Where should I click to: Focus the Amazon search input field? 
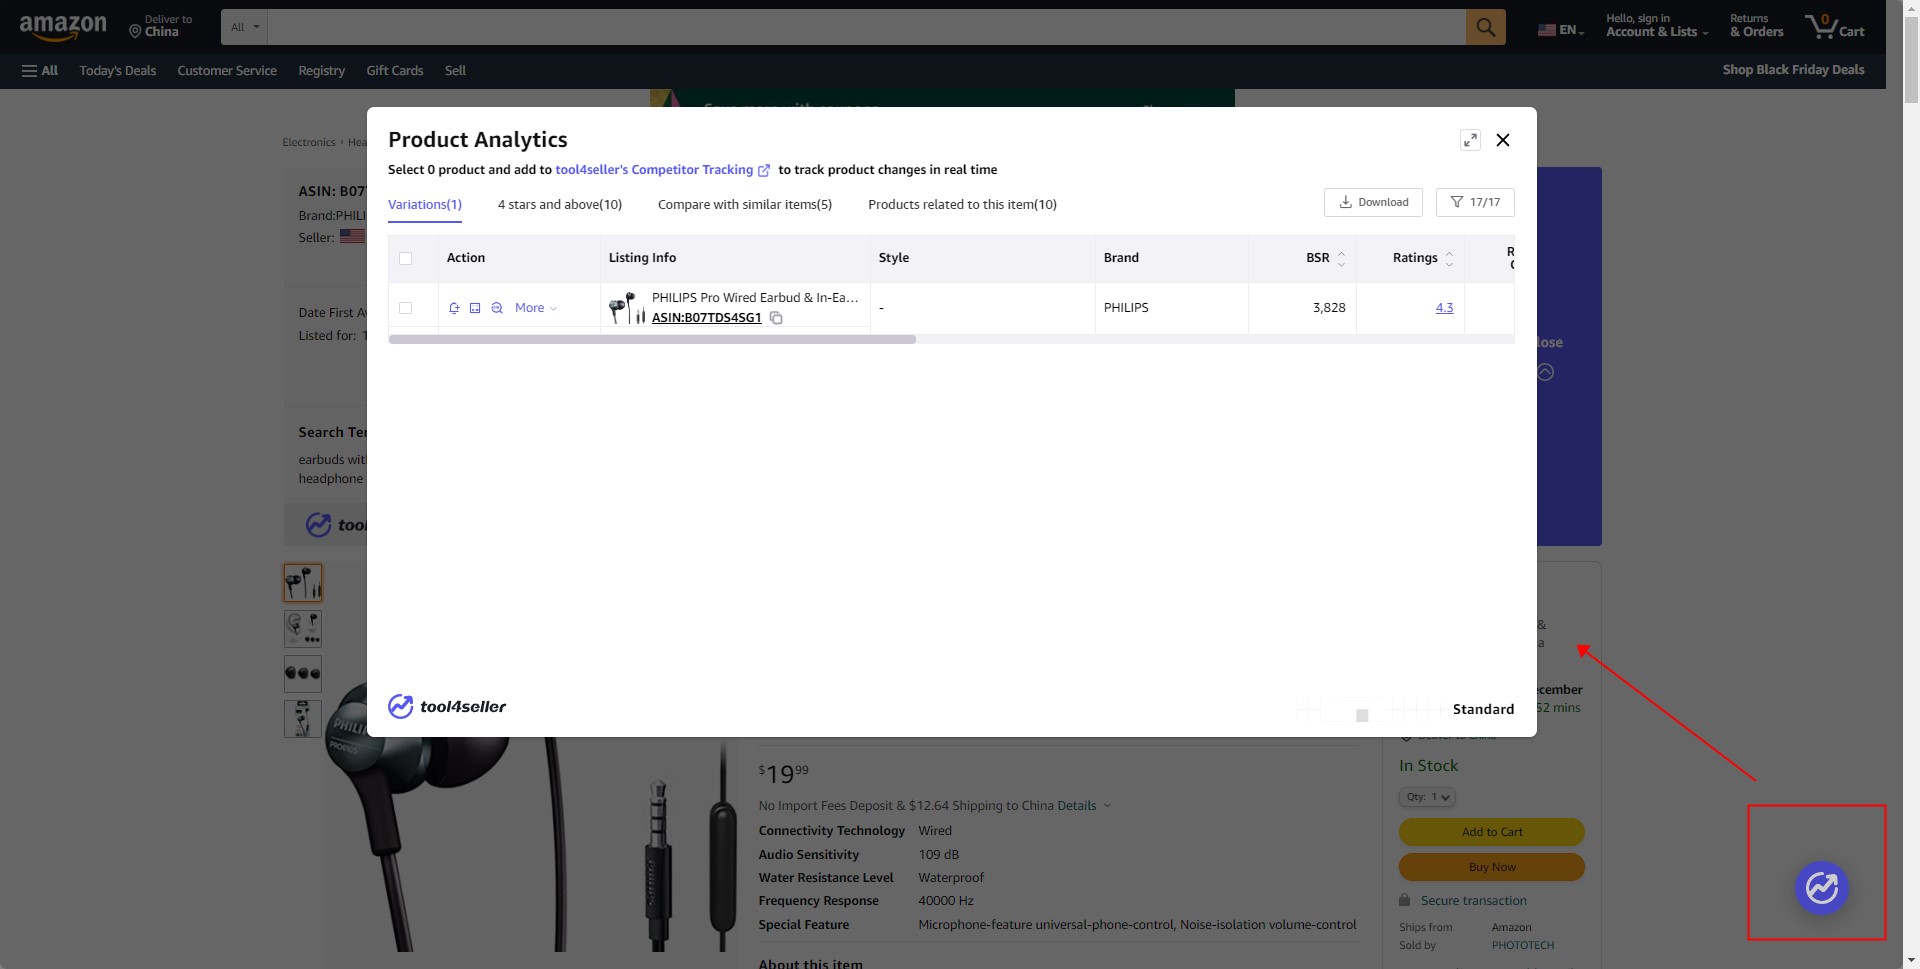pyautogui.click(x=866, y=27)
